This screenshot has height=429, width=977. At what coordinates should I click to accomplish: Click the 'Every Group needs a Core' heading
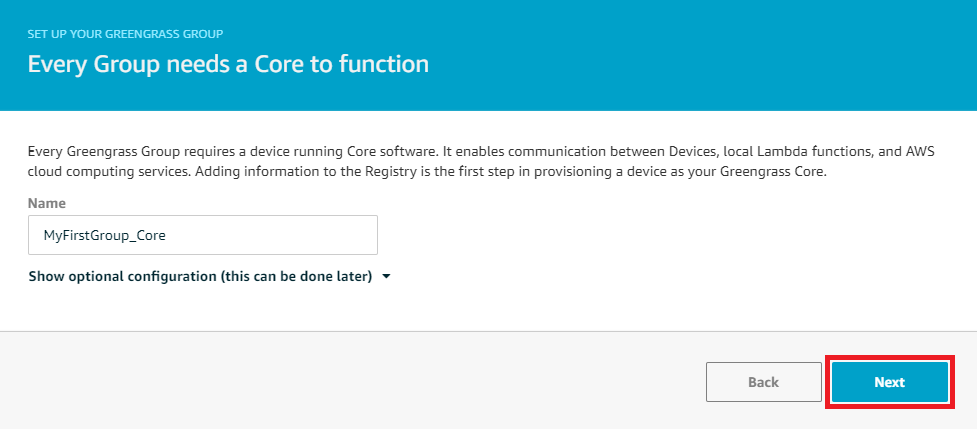[228, 65]
